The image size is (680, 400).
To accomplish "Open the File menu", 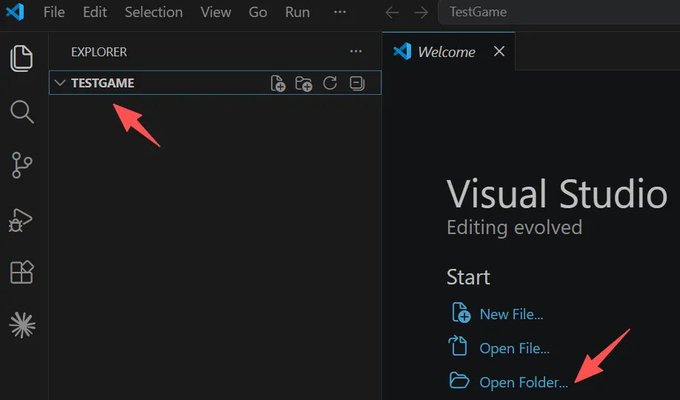I will click(x=54, y=12).
